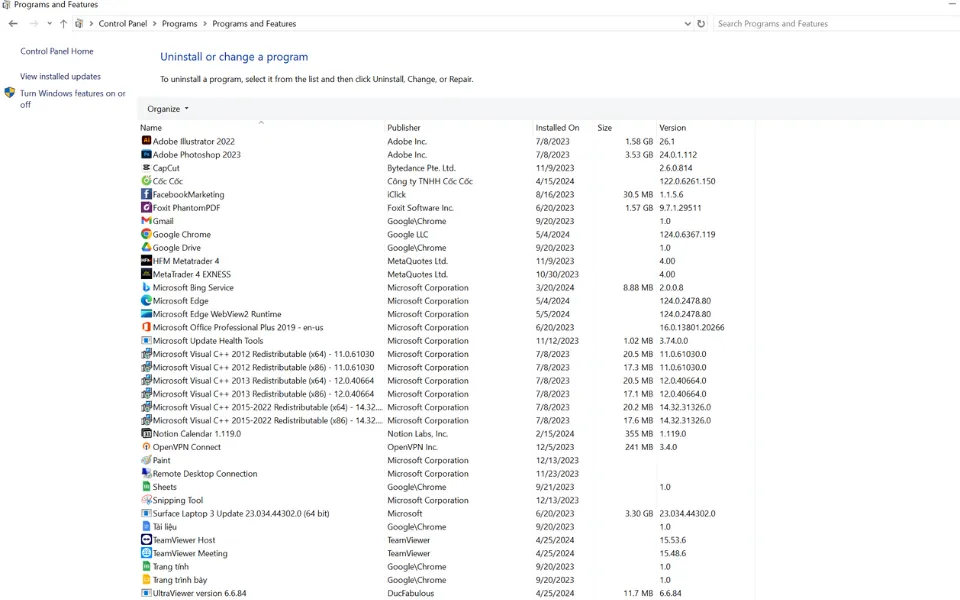Sort programs by Size column header
The height and width of the screenshot is (600, 960).
coord(605,128)
